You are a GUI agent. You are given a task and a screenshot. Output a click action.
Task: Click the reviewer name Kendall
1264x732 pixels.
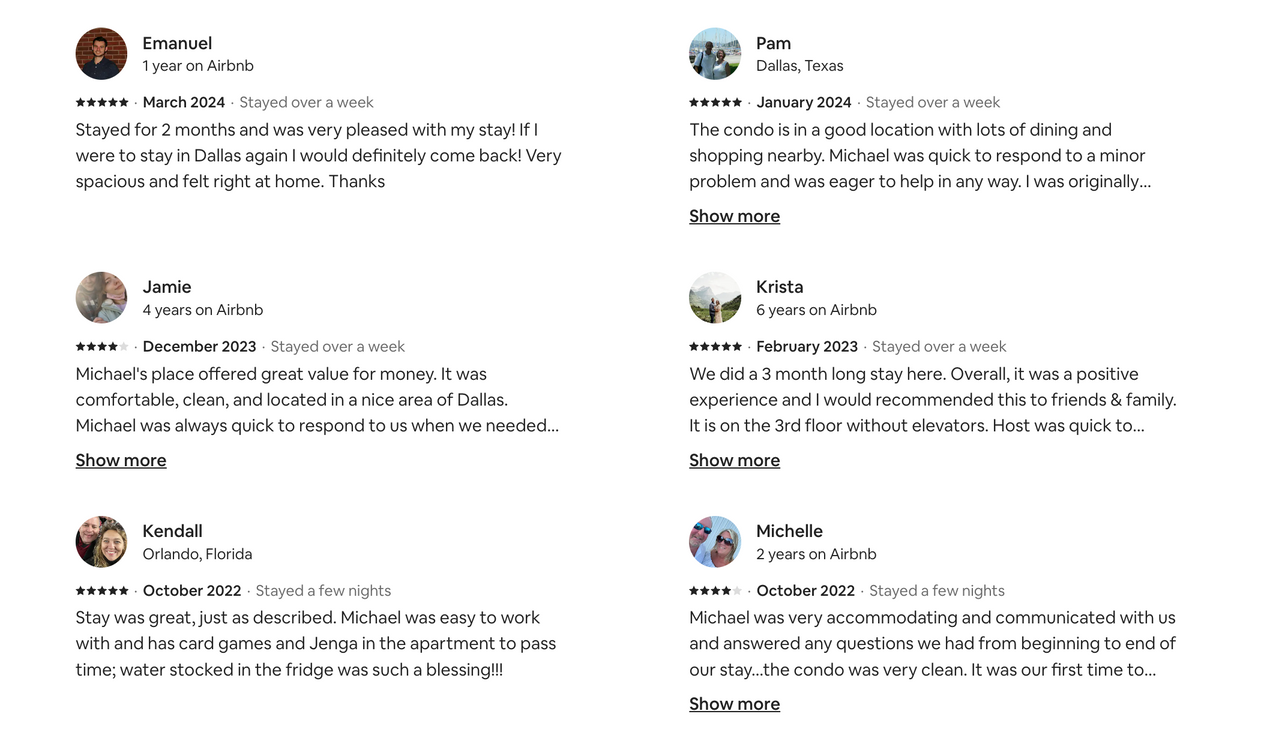pos(172,531)
